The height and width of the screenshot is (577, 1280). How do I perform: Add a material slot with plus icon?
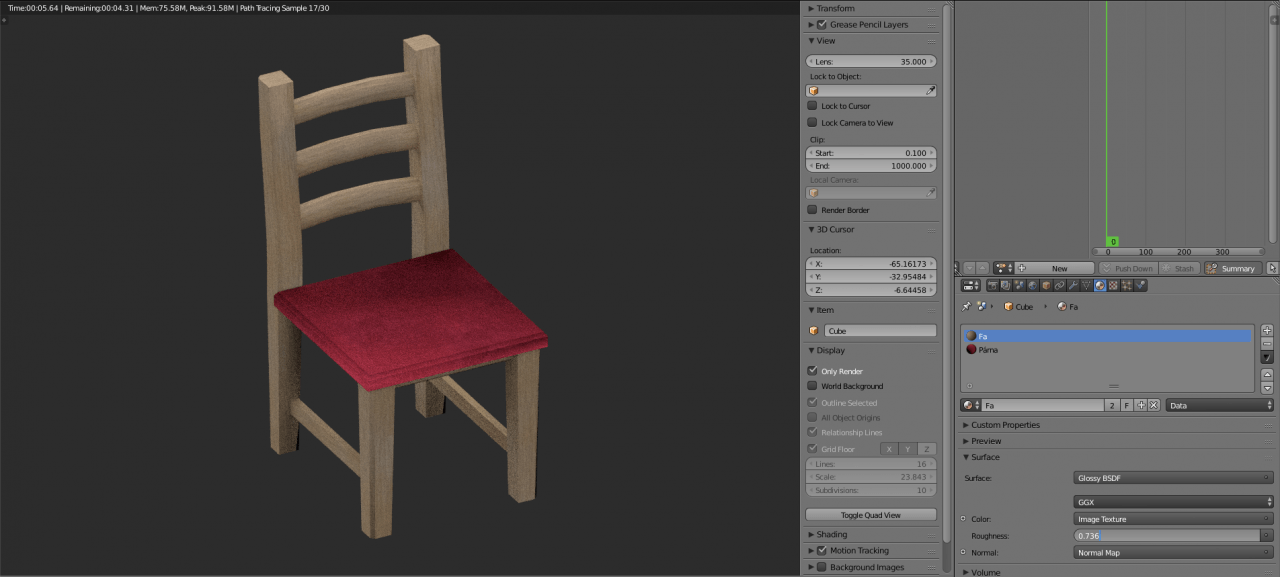click(x=1267, y=330)
